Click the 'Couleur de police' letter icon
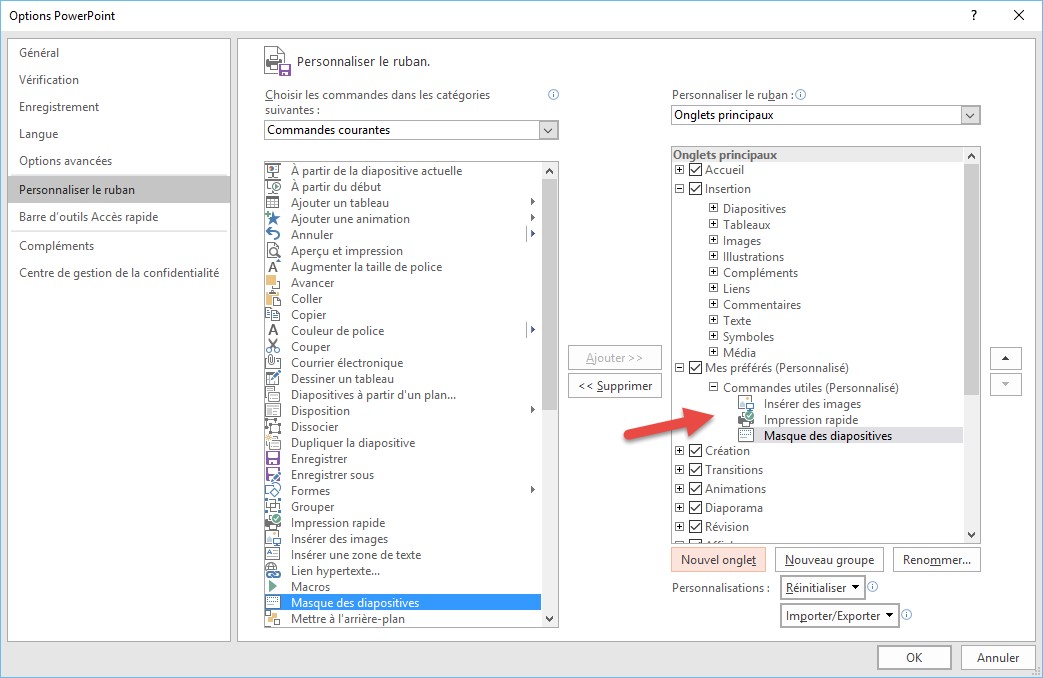Image resolution: width=1043 pixels, height=678 pixels. click(273, 330)
